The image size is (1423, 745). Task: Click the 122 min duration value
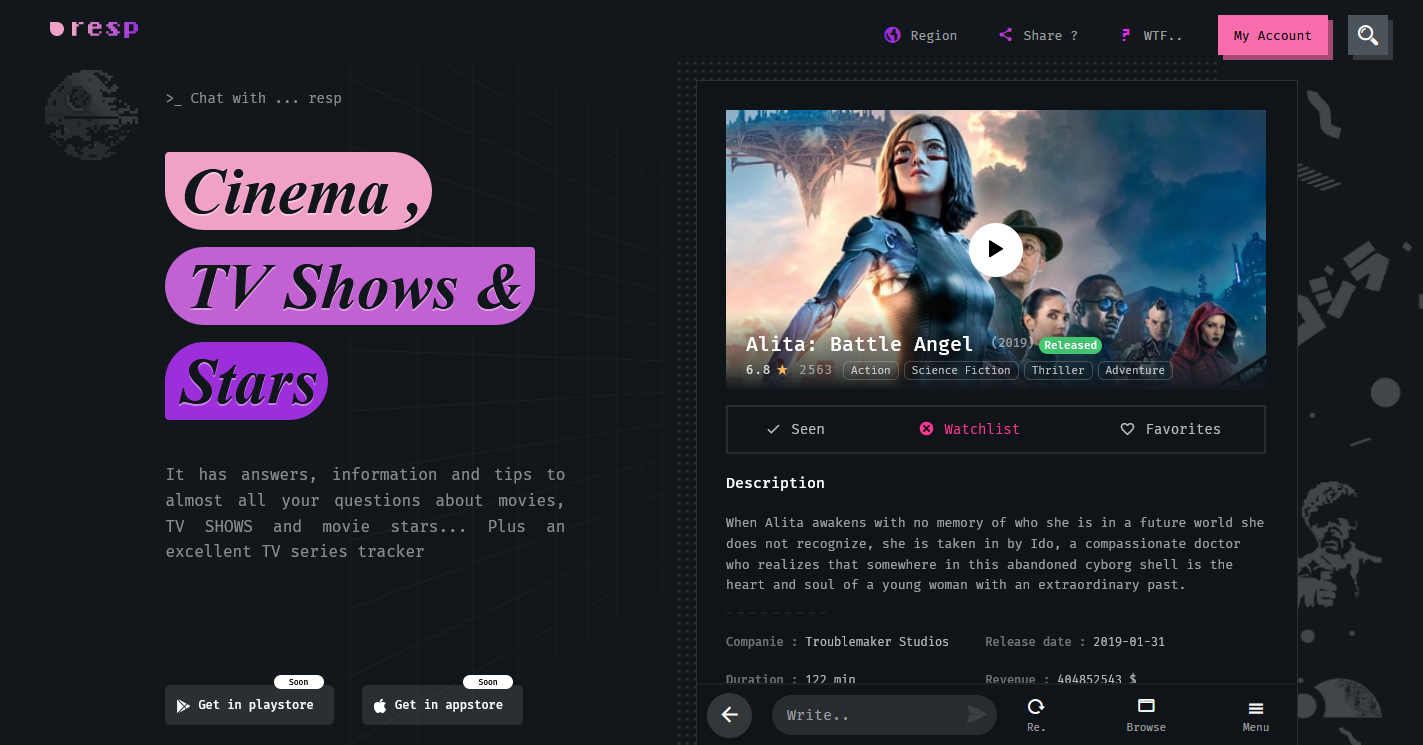coord(830,679)
